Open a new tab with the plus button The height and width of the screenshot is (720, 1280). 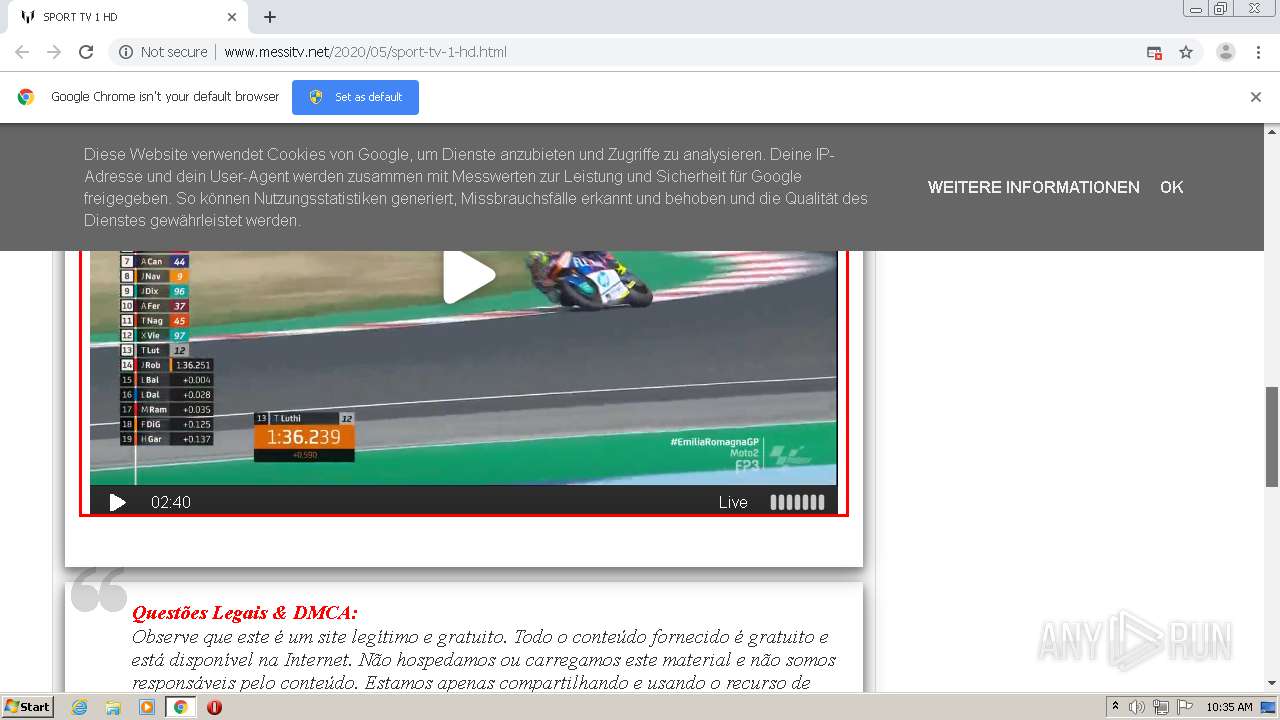(270, 17)
